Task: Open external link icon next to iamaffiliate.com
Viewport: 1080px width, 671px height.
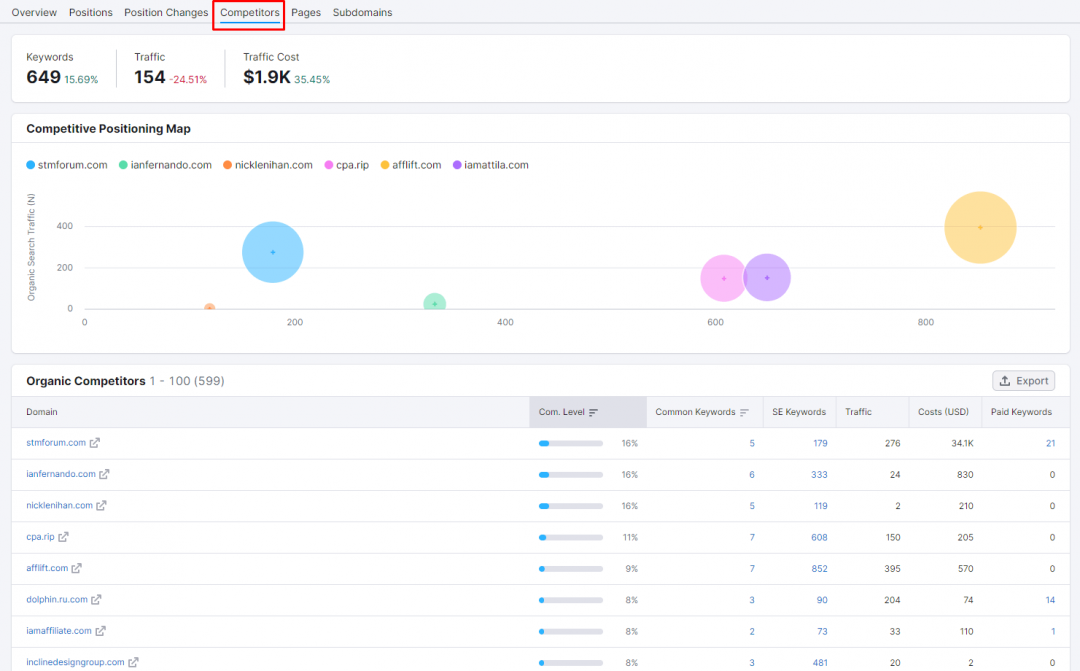Action: click(x=100, y=631)
